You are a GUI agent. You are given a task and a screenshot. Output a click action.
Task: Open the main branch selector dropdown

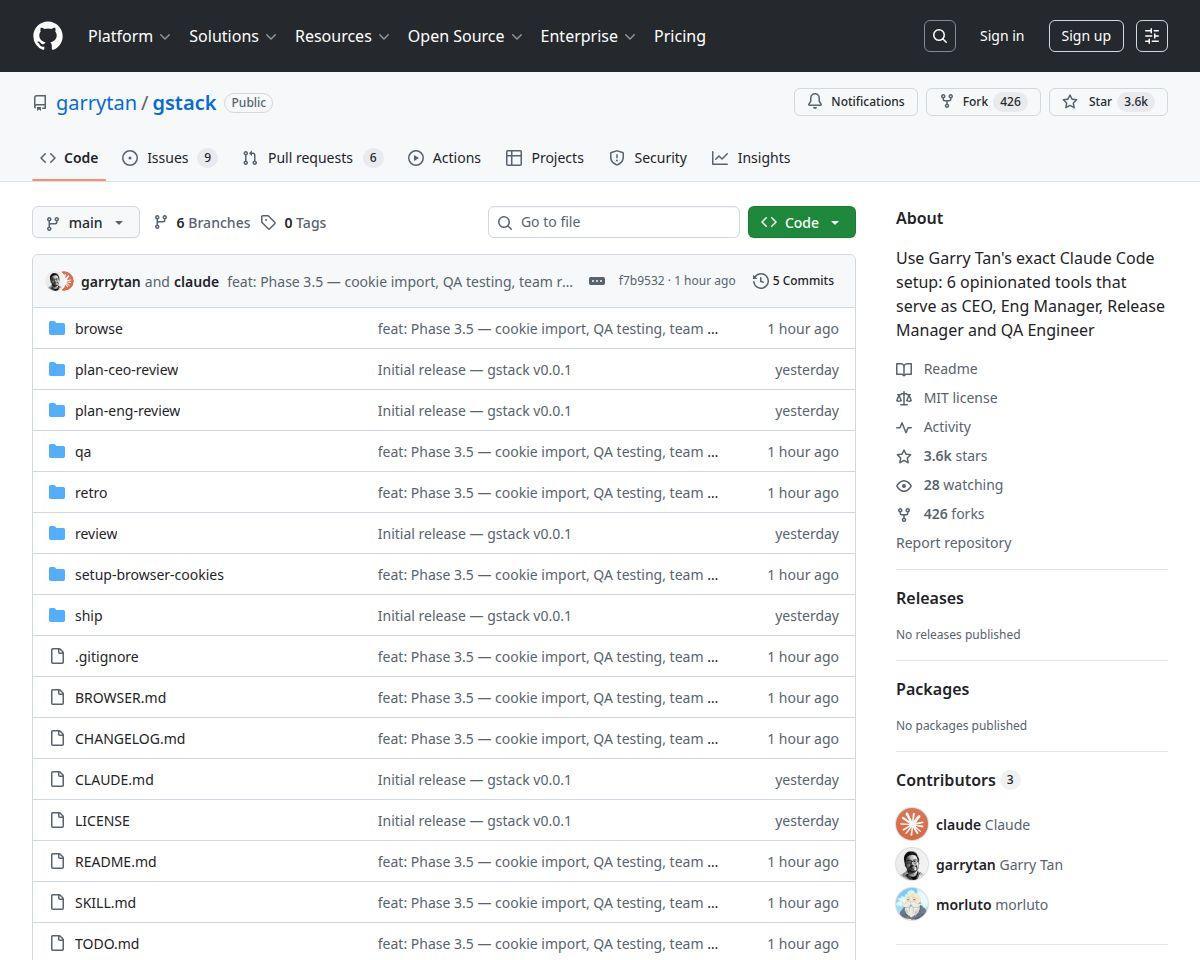[86, 222]
